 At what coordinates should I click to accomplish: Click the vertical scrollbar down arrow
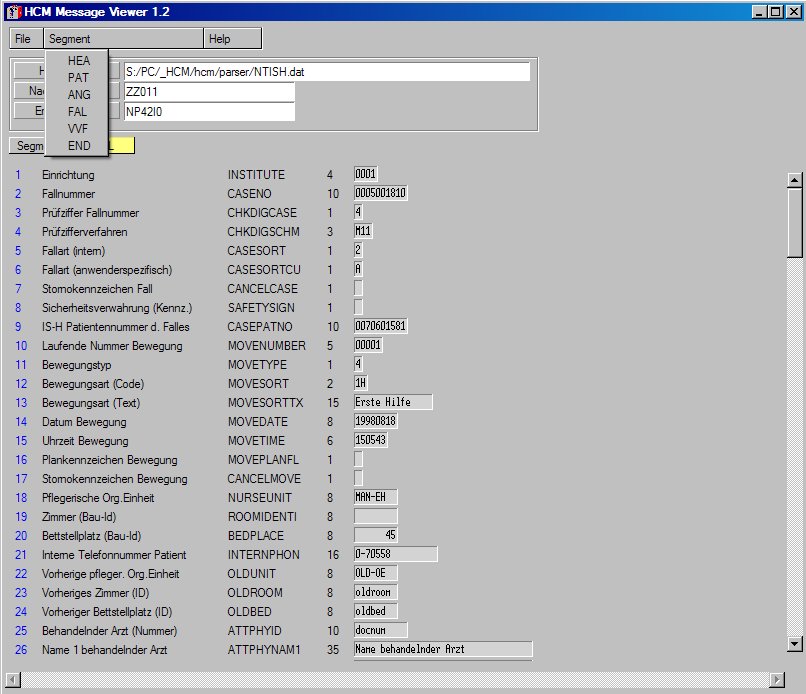[795, 644]
